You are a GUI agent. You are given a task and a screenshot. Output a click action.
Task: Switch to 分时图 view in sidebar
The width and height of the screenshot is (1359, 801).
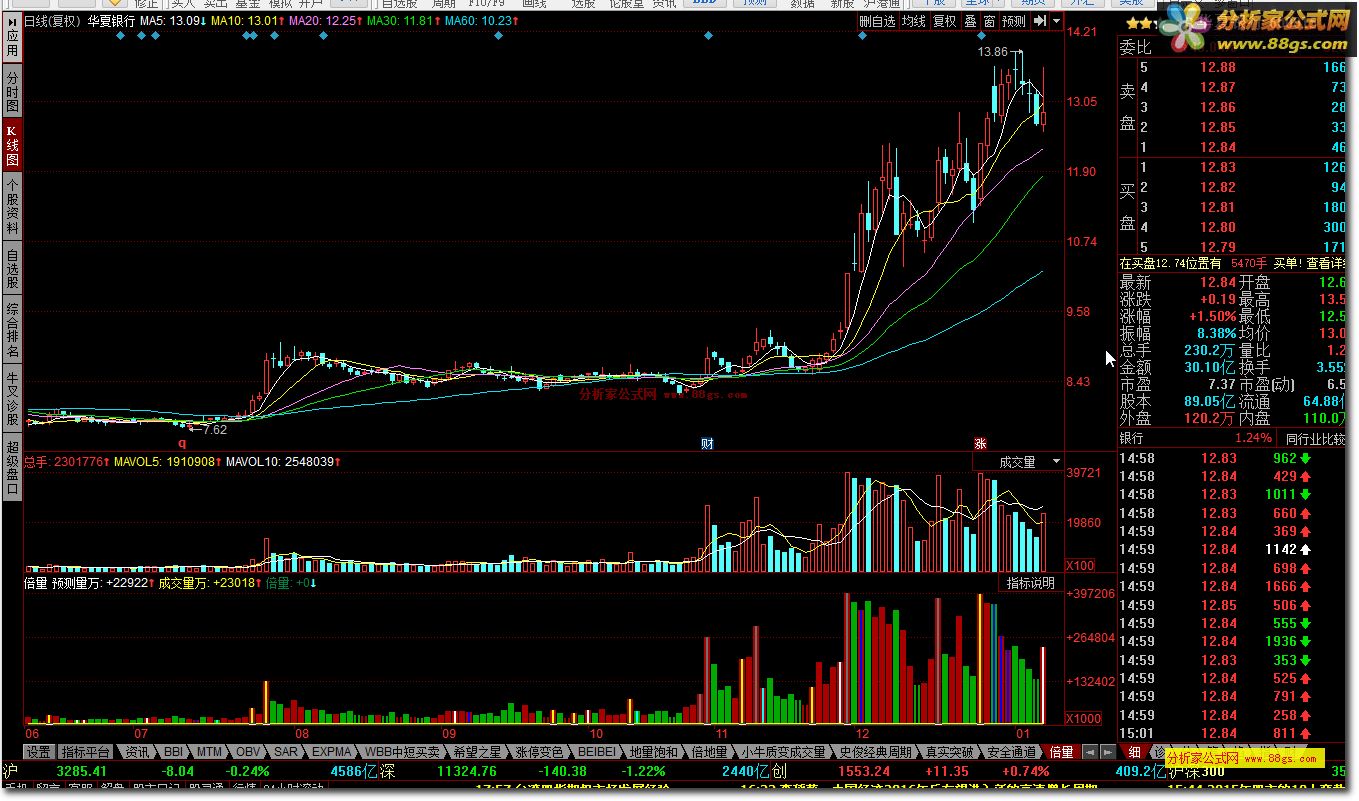point(12,91)
